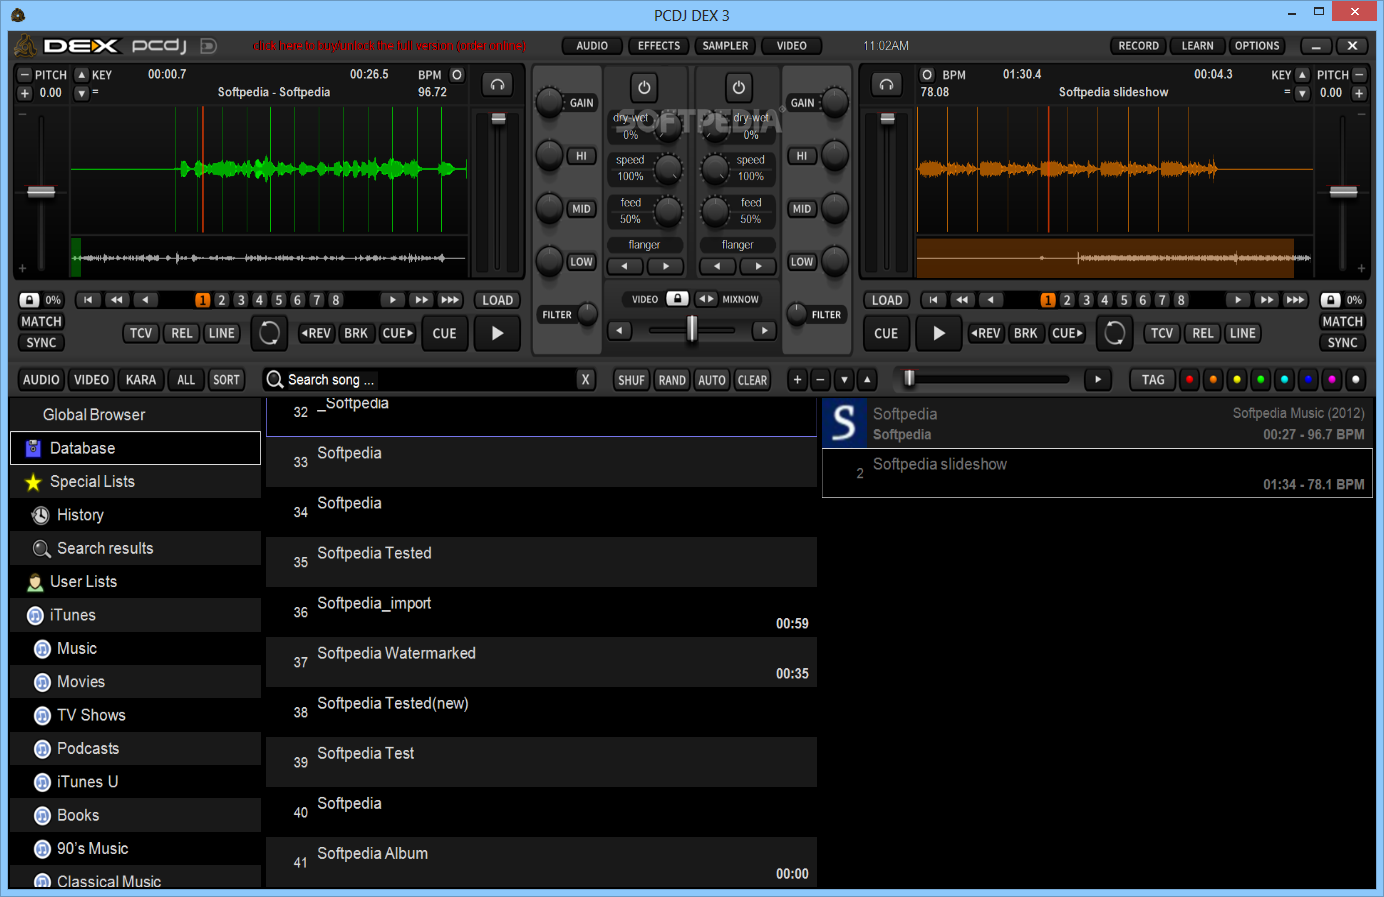
Task: Toggle left deck headphone monitoring
Action: pyautogui.click(x=497, y=85)
